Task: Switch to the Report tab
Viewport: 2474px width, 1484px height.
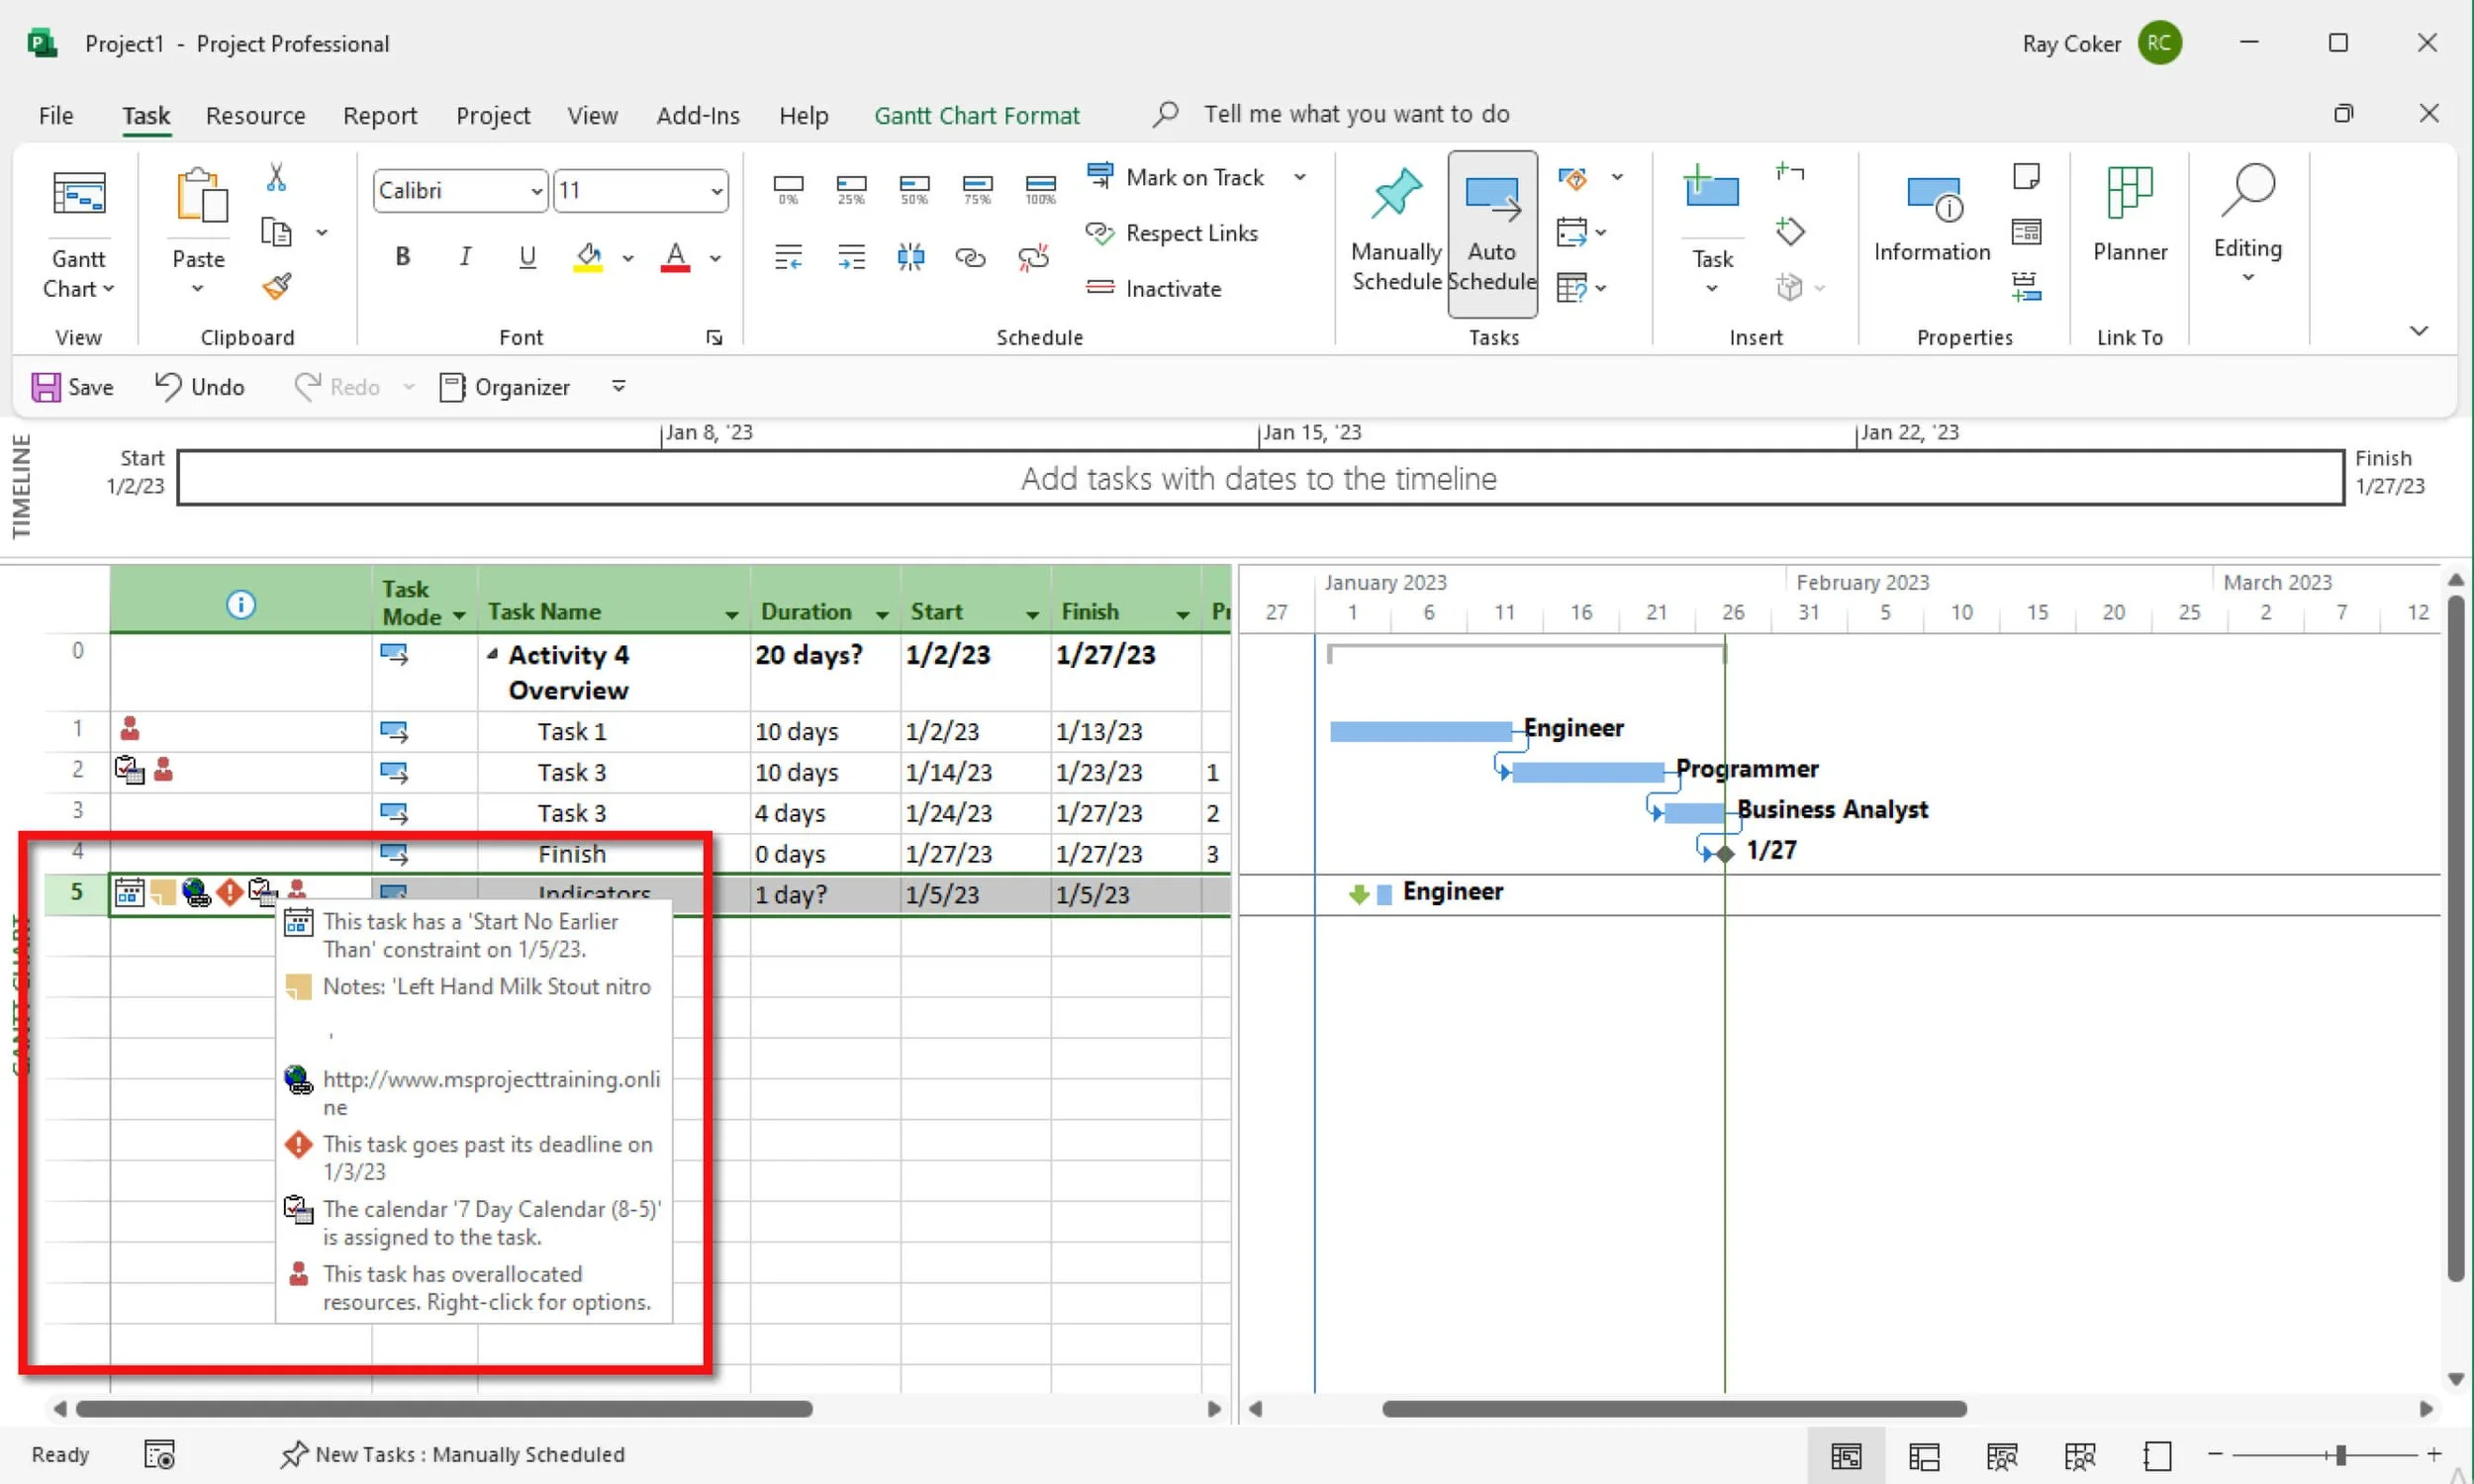Action: (x=379, y=115)
